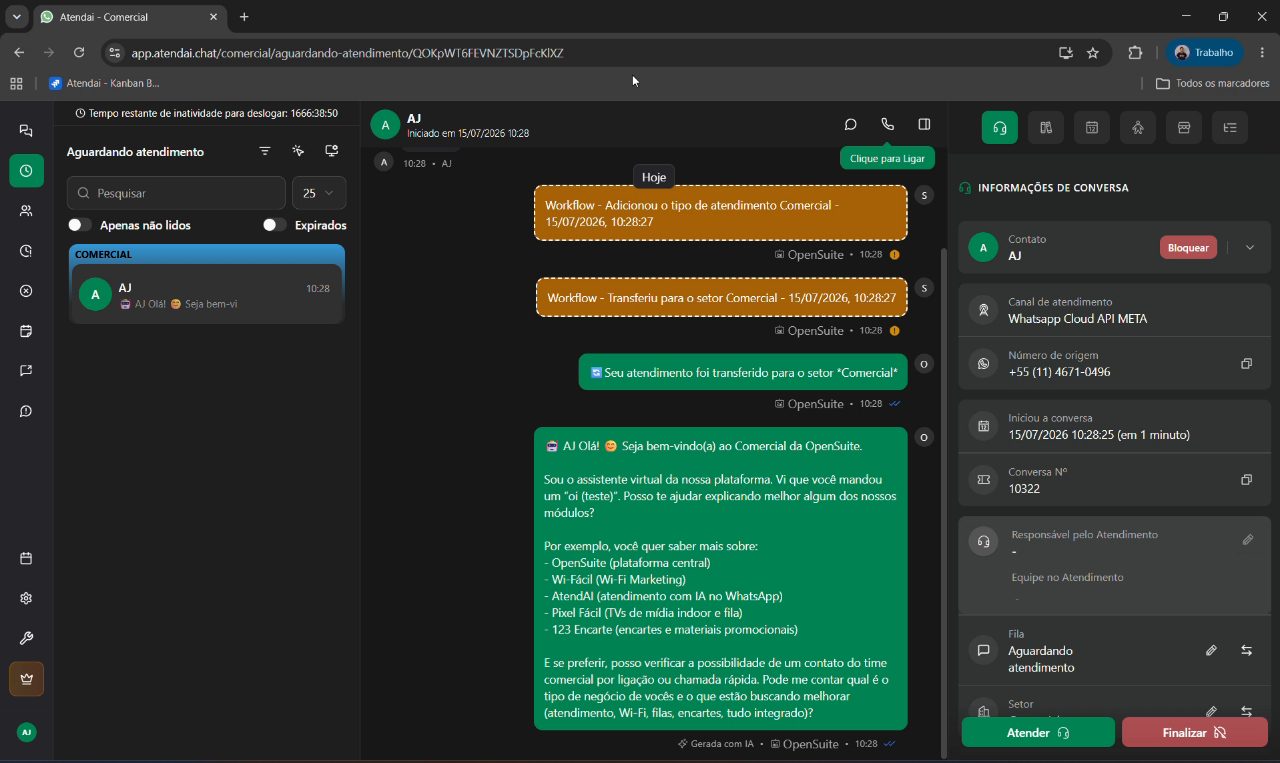Click the Pesquisar search field
1280x763 pixels.
click(x=176, y=193)
